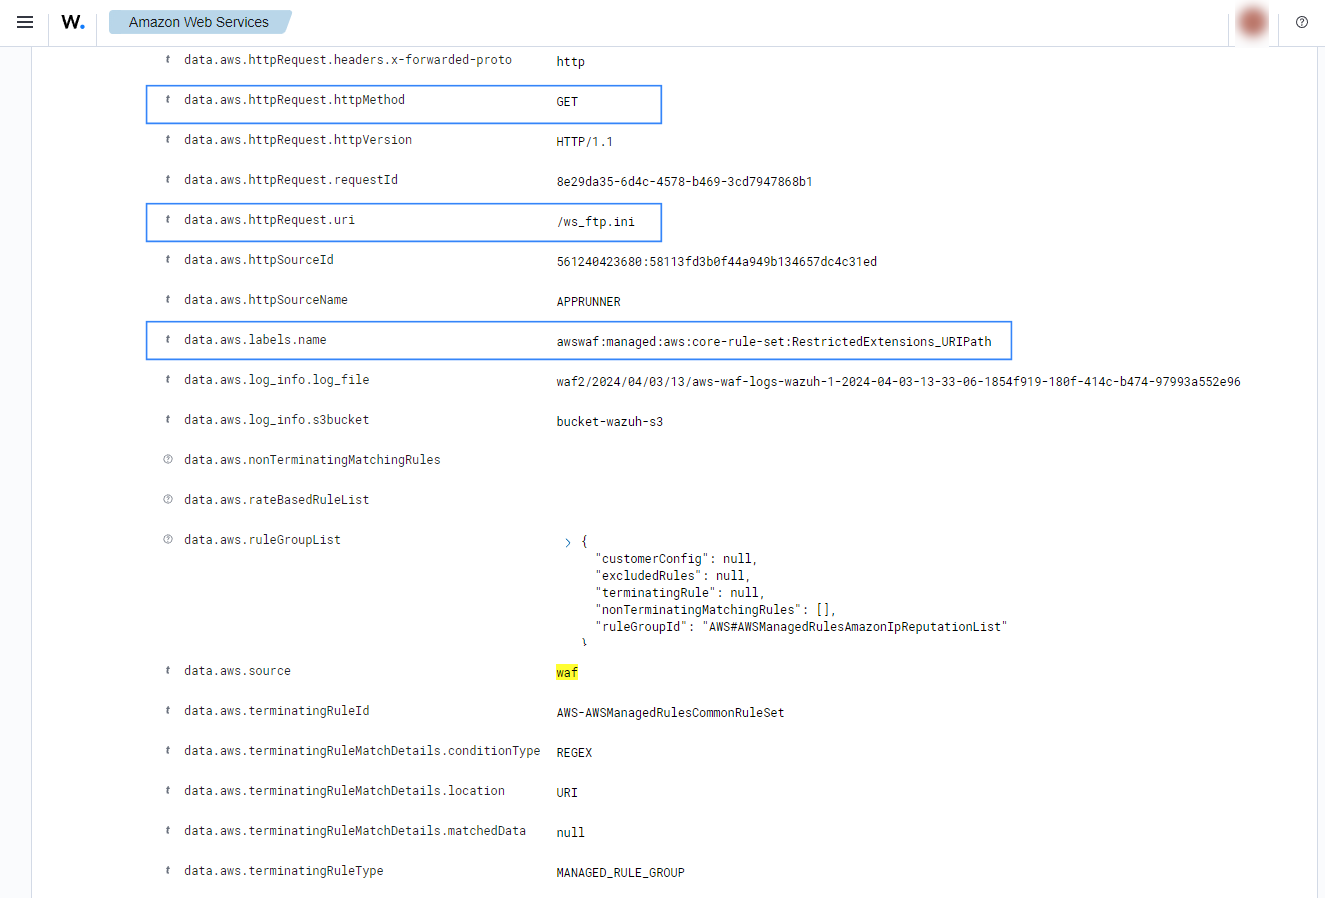The image size is (1325, 898).
Task: Open the user avatar menu
Action: pyautogui.click(x=1252, y=22)
